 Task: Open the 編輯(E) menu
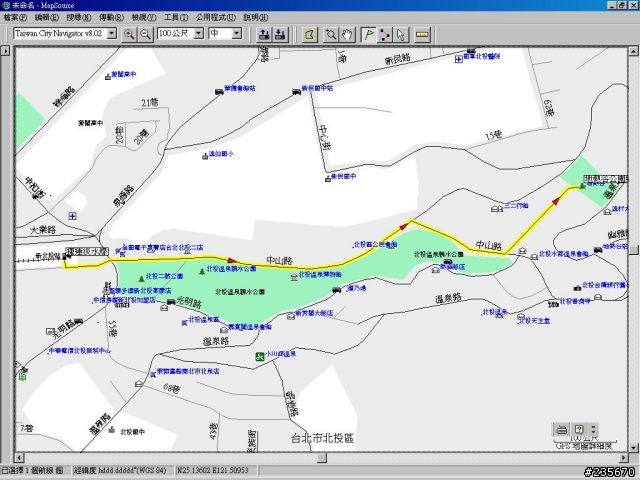click(x=47, y=18)
